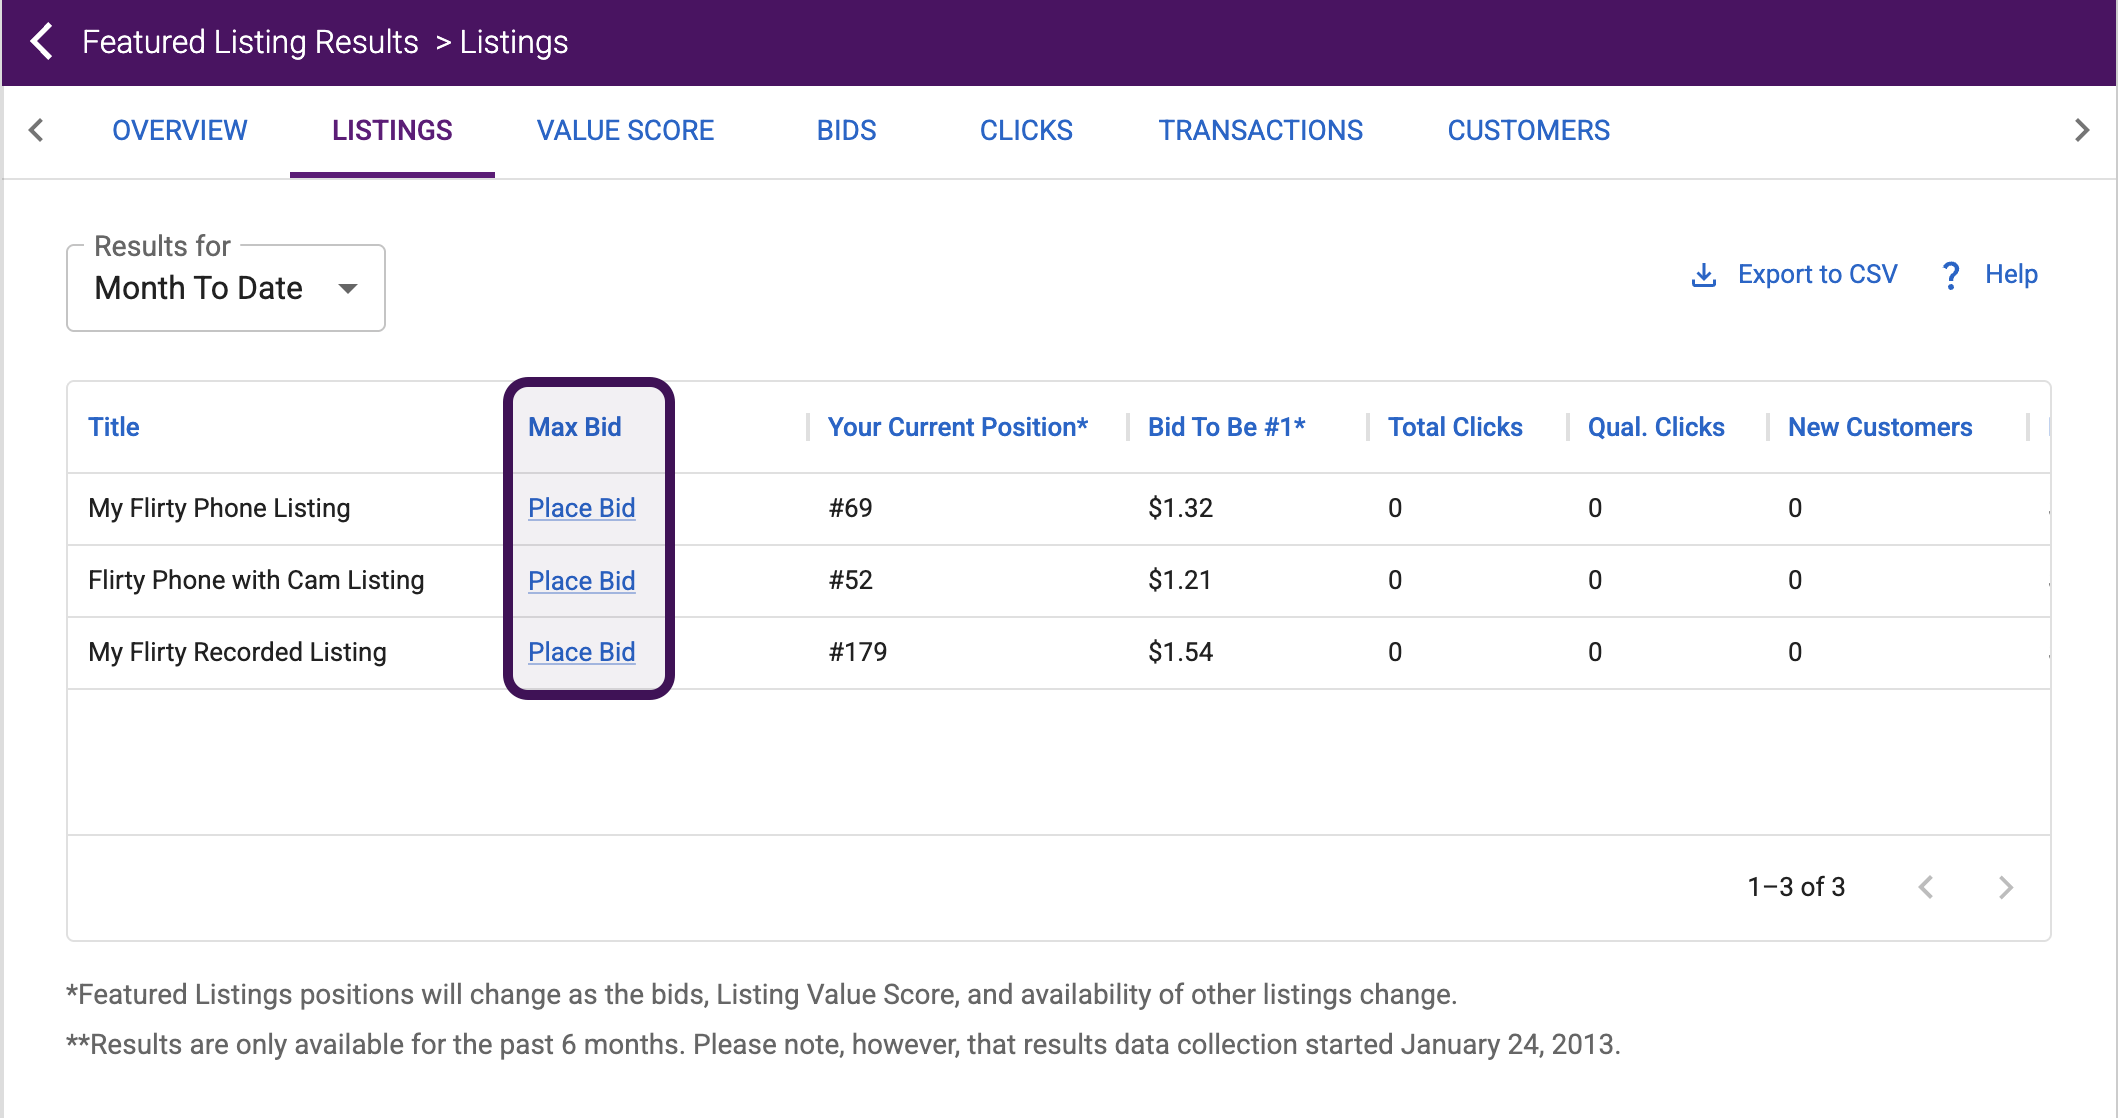Screen dimensions: 2118x1118
Task: Sort by the Max Bid column header
Action: 575,427
